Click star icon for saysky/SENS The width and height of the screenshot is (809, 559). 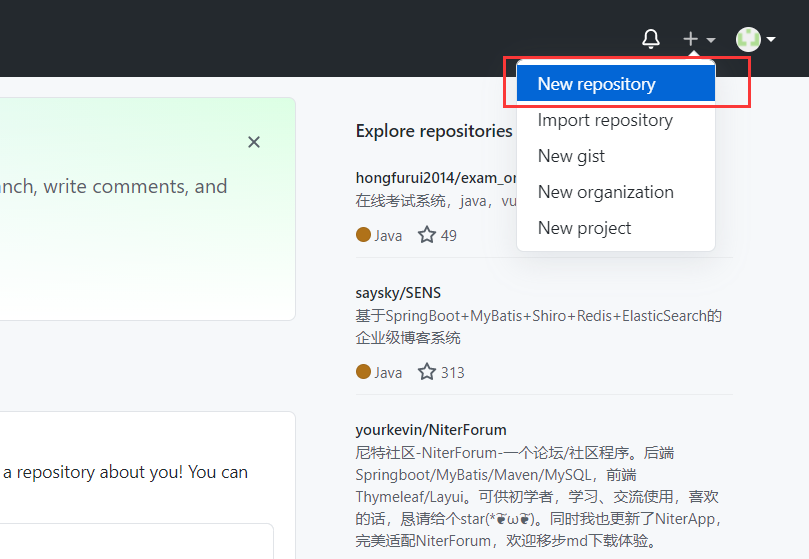click(427, 372)
